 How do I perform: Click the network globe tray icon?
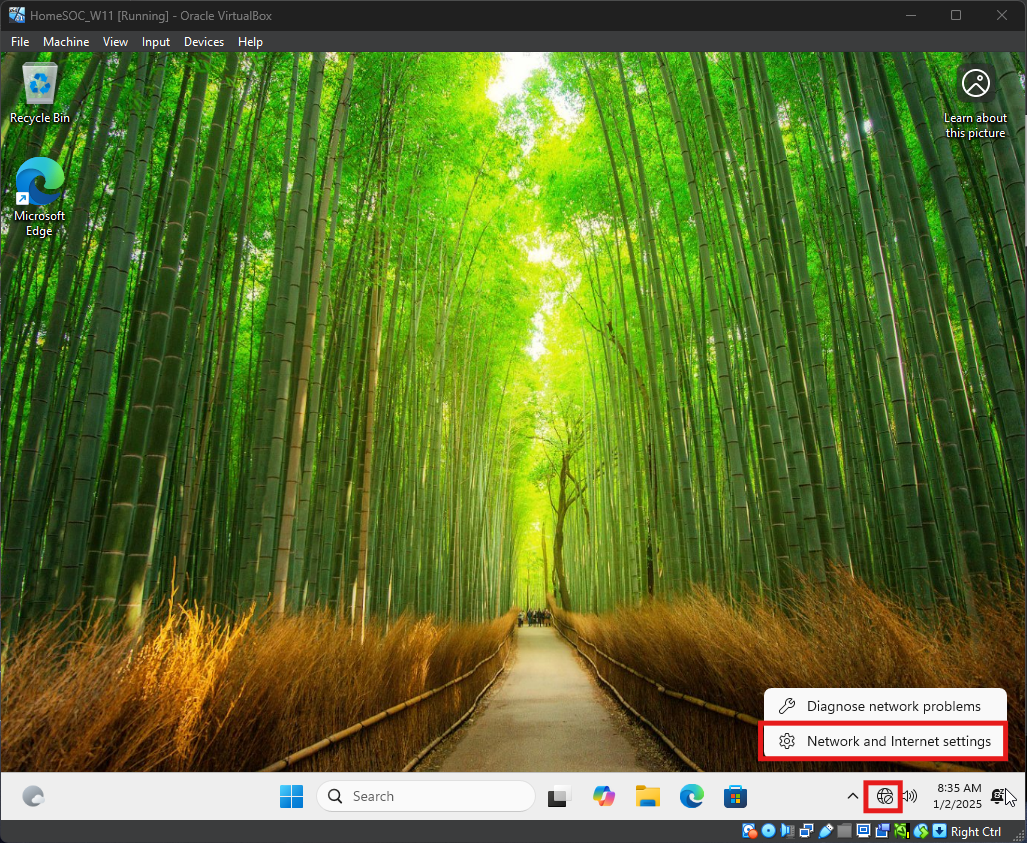(884, 796)
